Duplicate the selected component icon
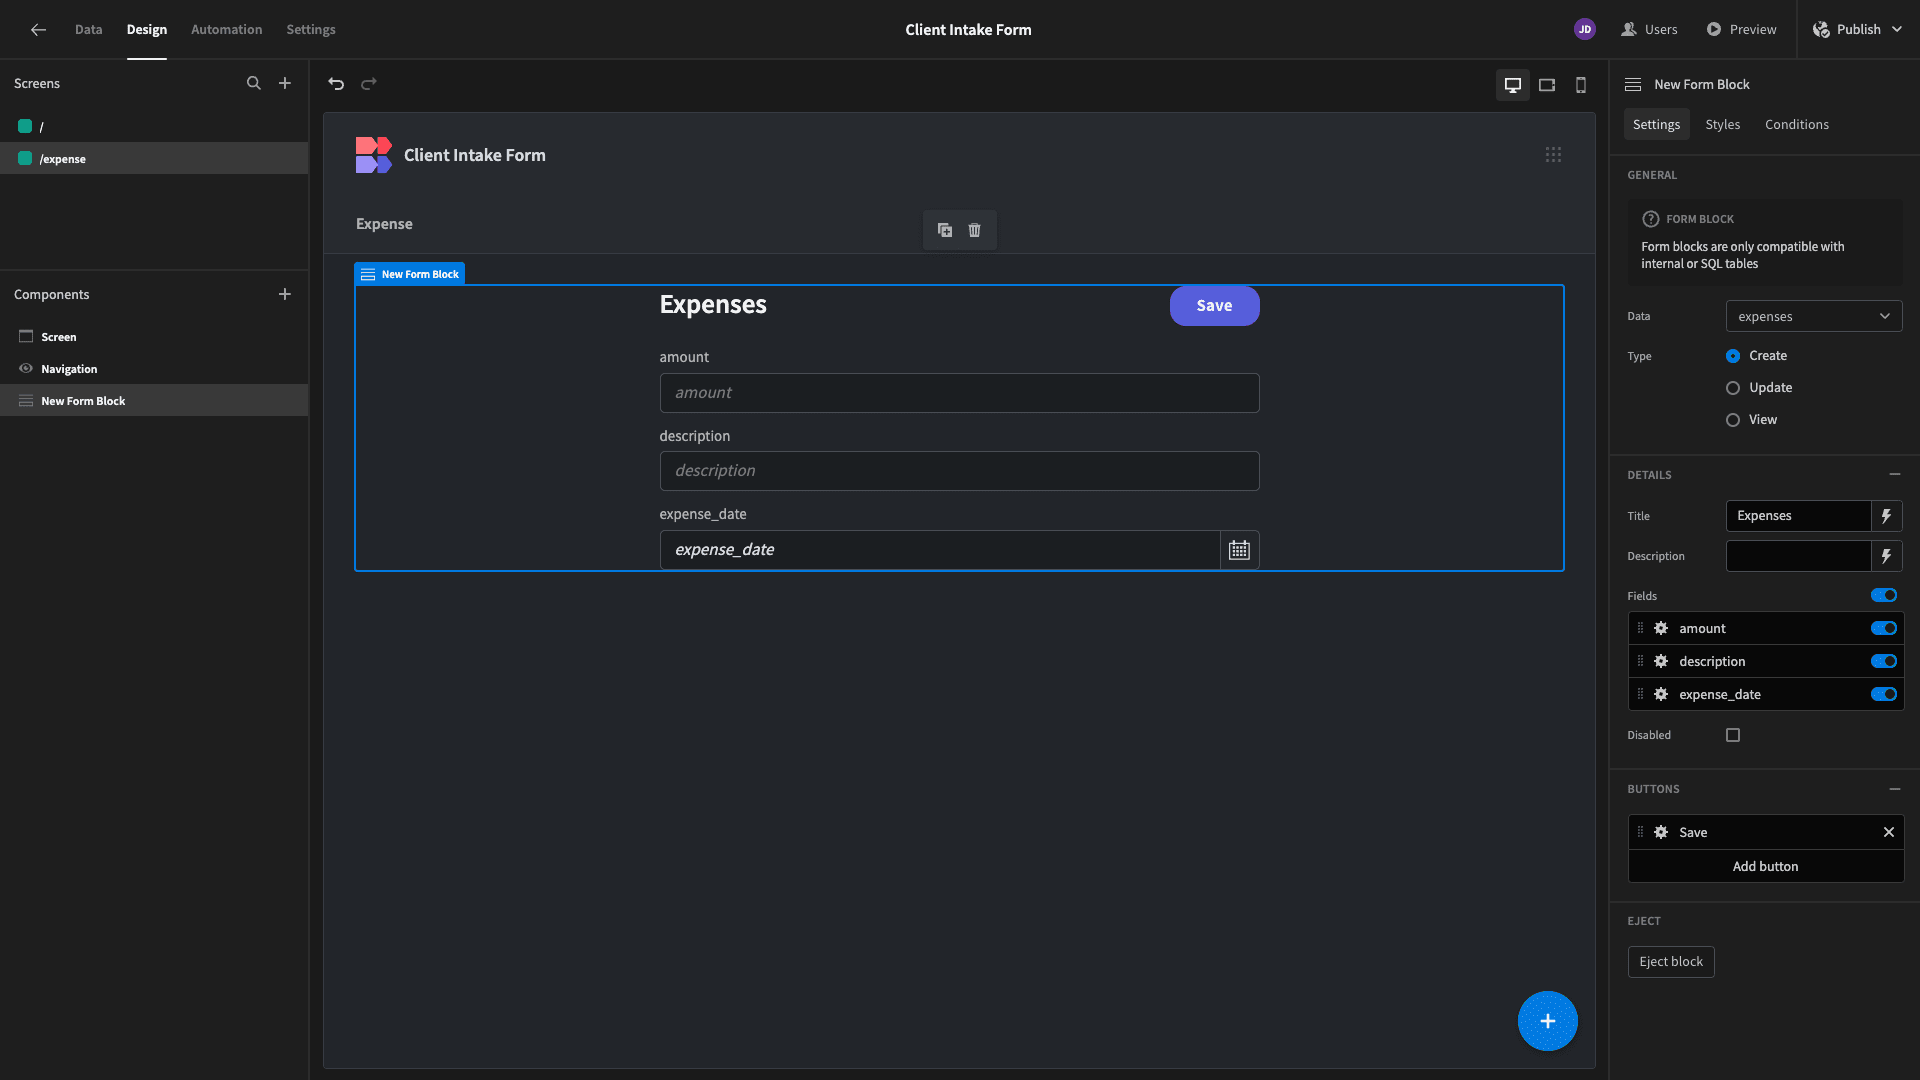The height and width of the screenshot is (1080, 1920). 945,230
